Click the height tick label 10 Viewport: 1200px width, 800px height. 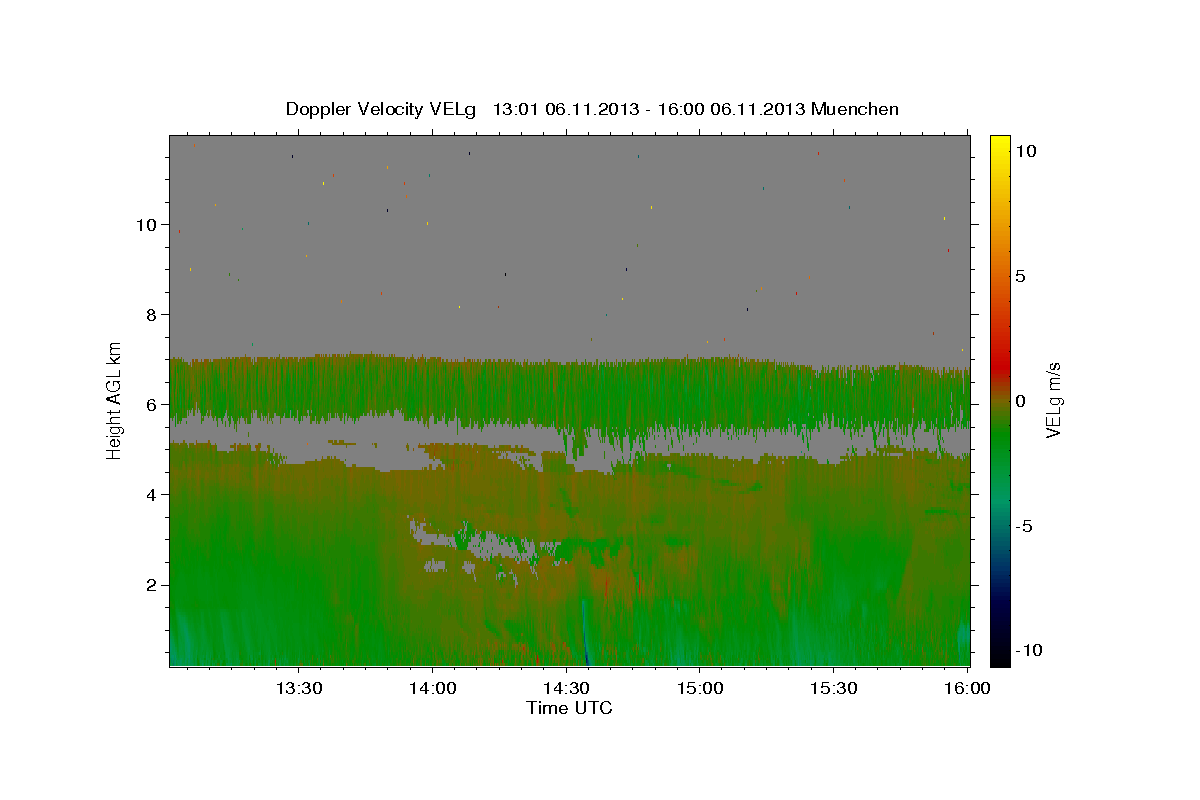(147, 224)
